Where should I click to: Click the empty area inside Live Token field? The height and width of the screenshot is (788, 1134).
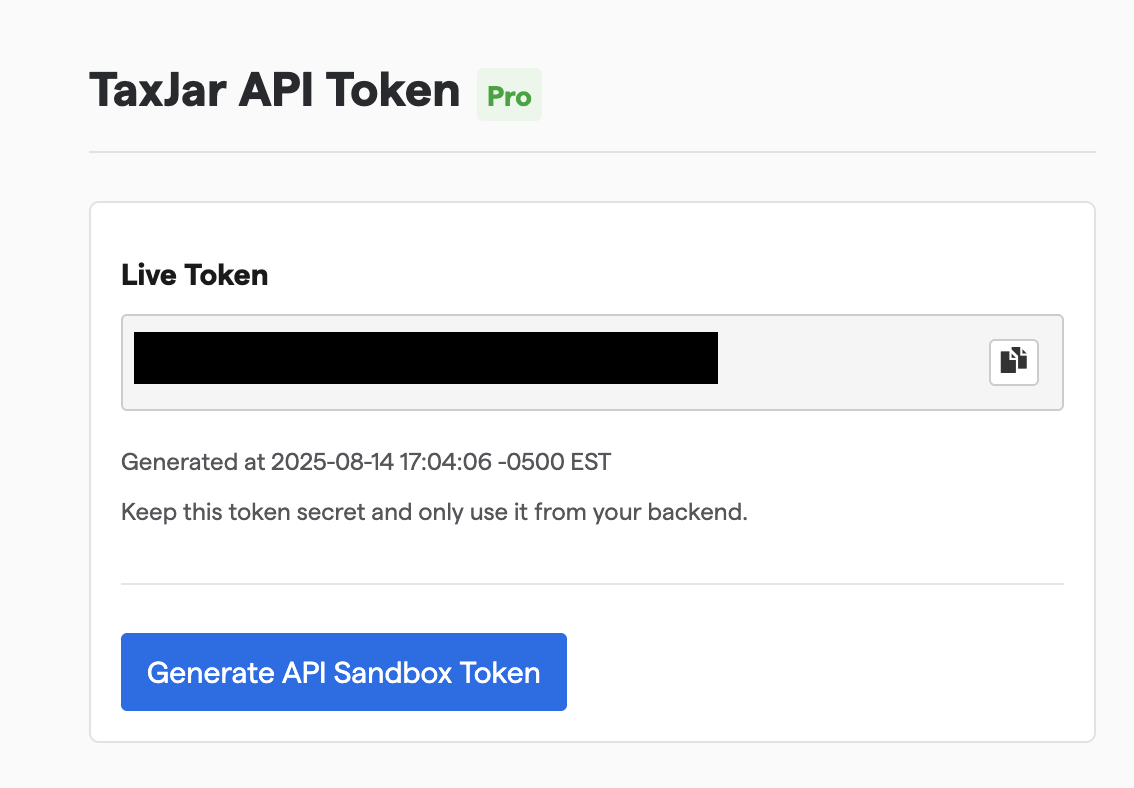click(x=853, y=362)
